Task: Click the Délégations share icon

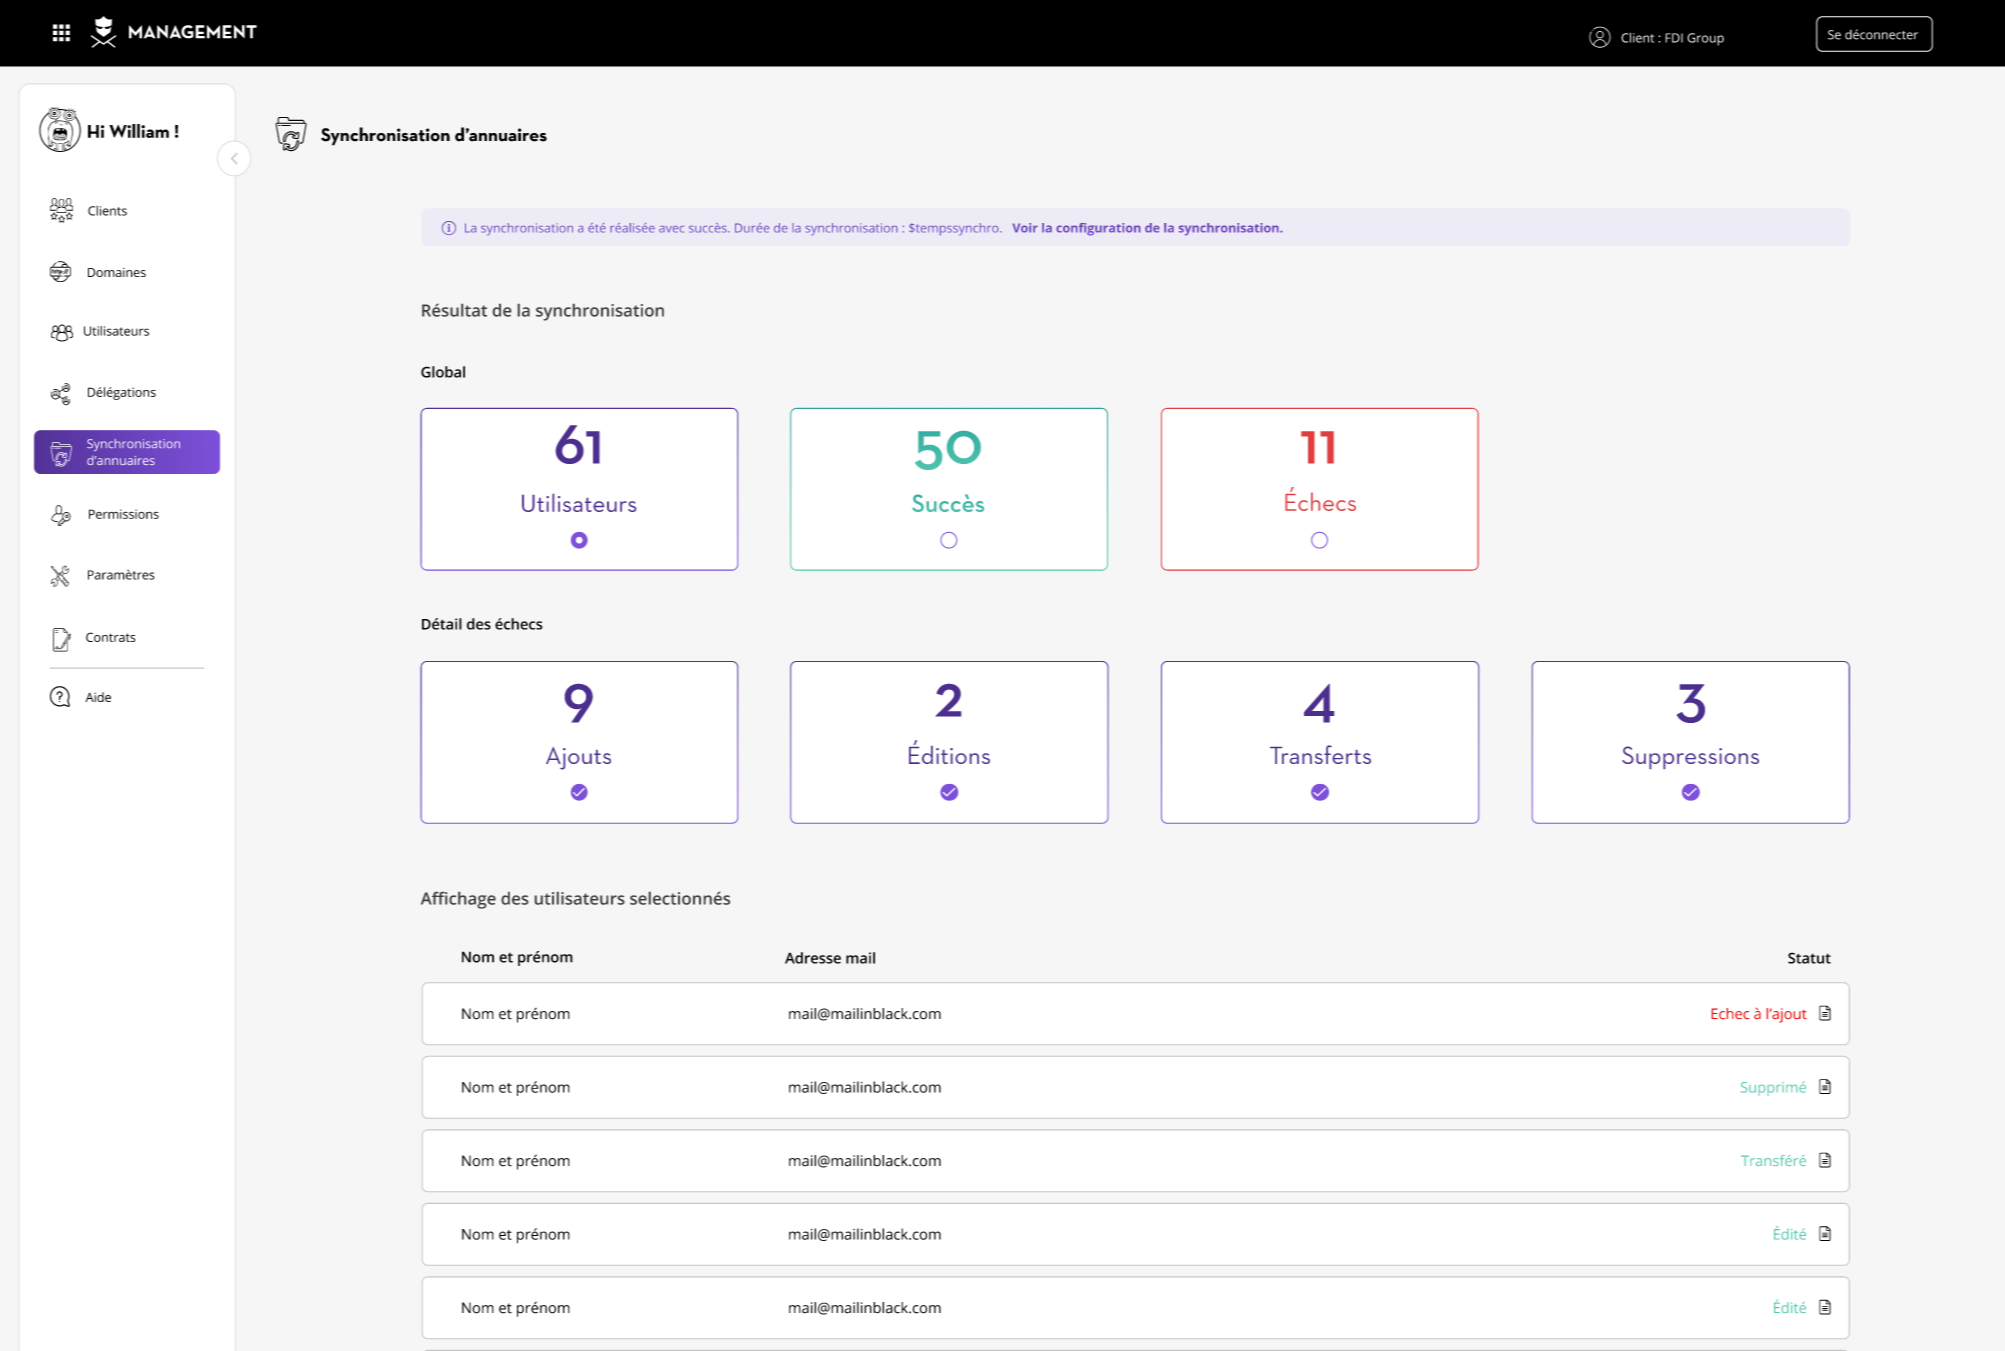Action: [61, 393]
